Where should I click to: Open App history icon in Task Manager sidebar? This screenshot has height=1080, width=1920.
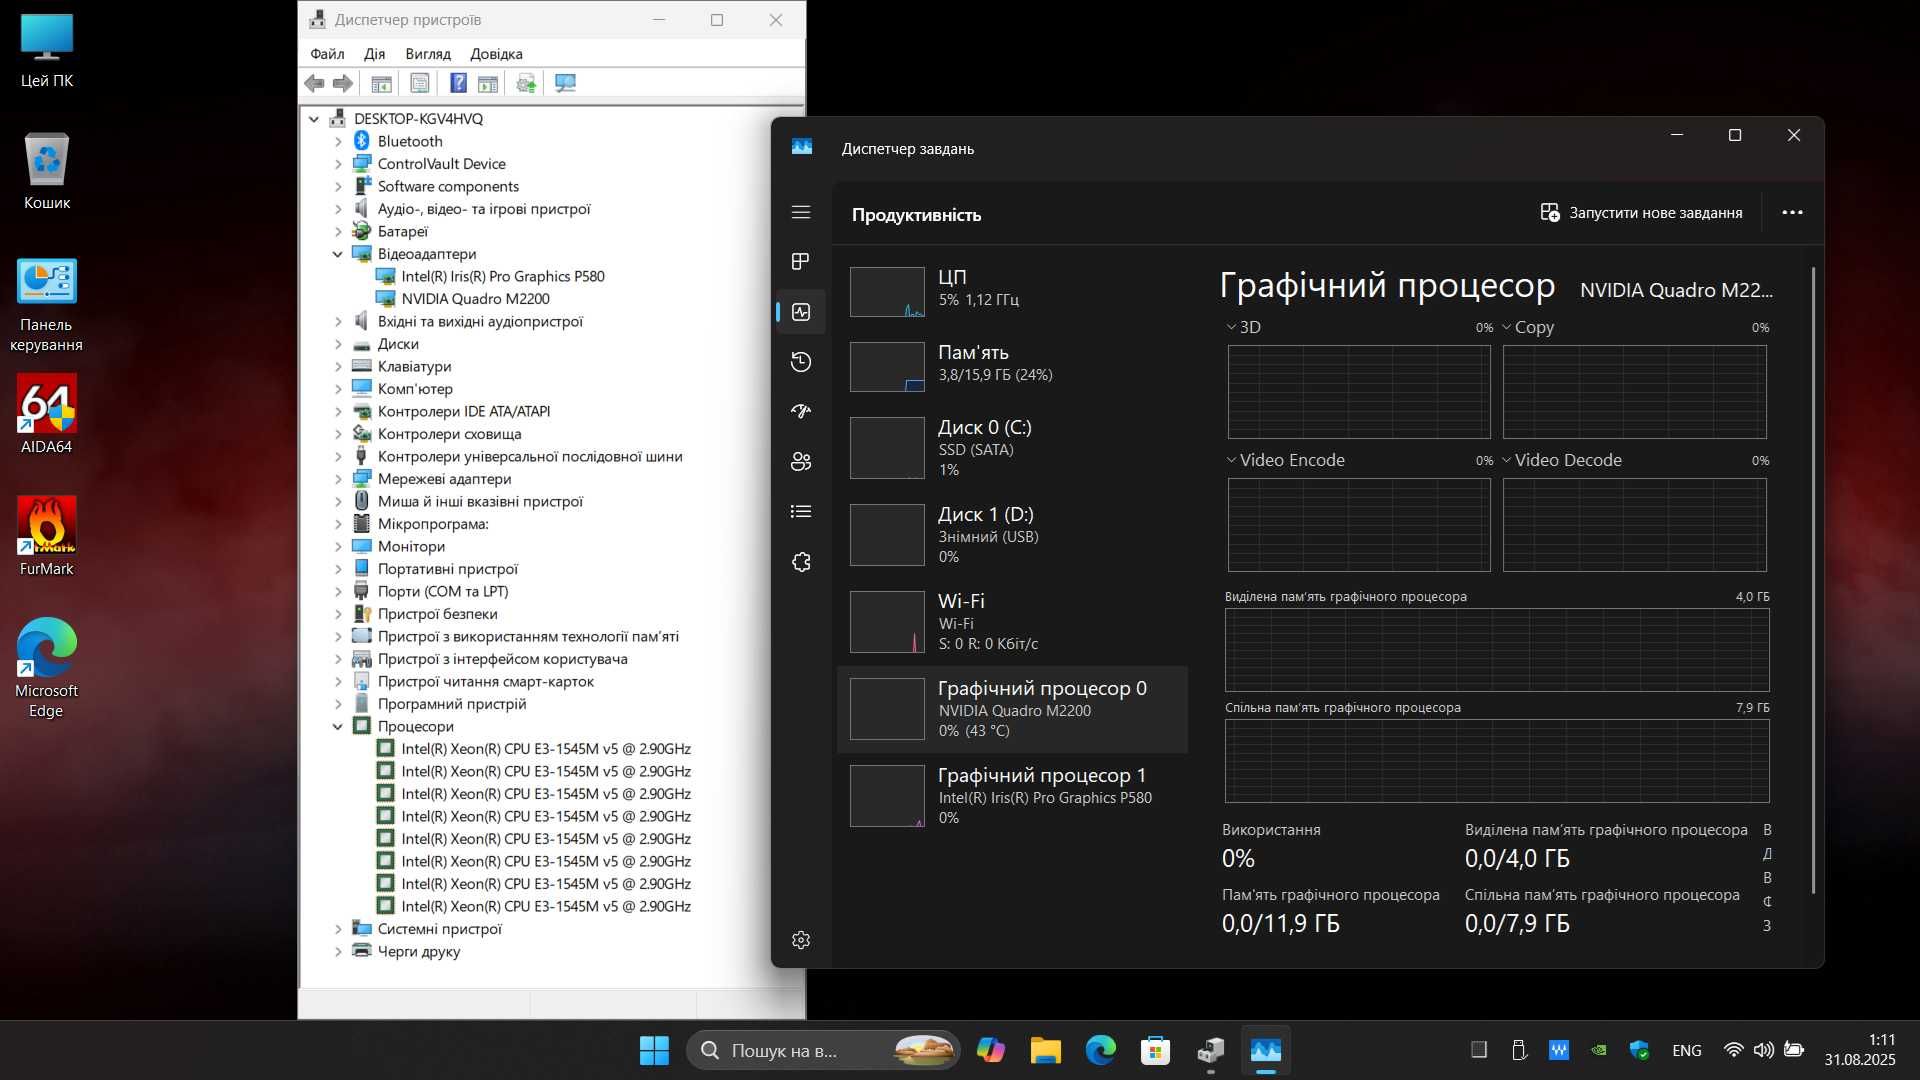[x=801, y=362]
